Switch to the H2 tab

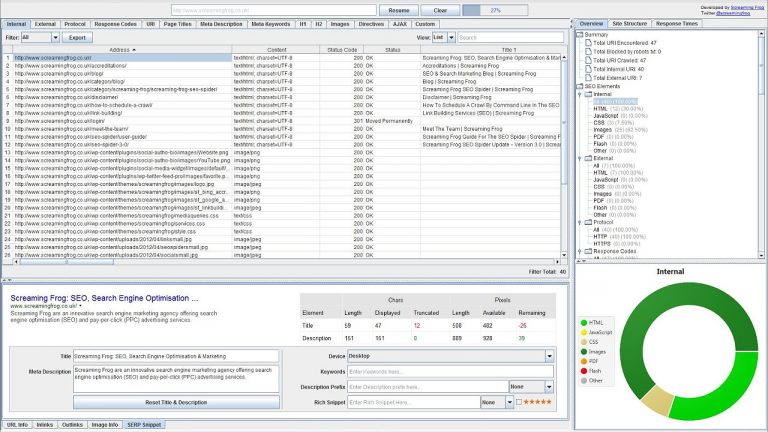[318, 24]
